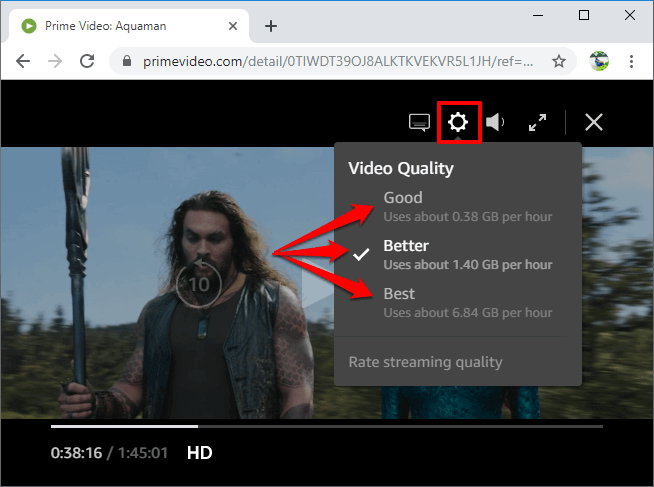
Task: Select Best video quality option
Action: (x=399, y=294)
